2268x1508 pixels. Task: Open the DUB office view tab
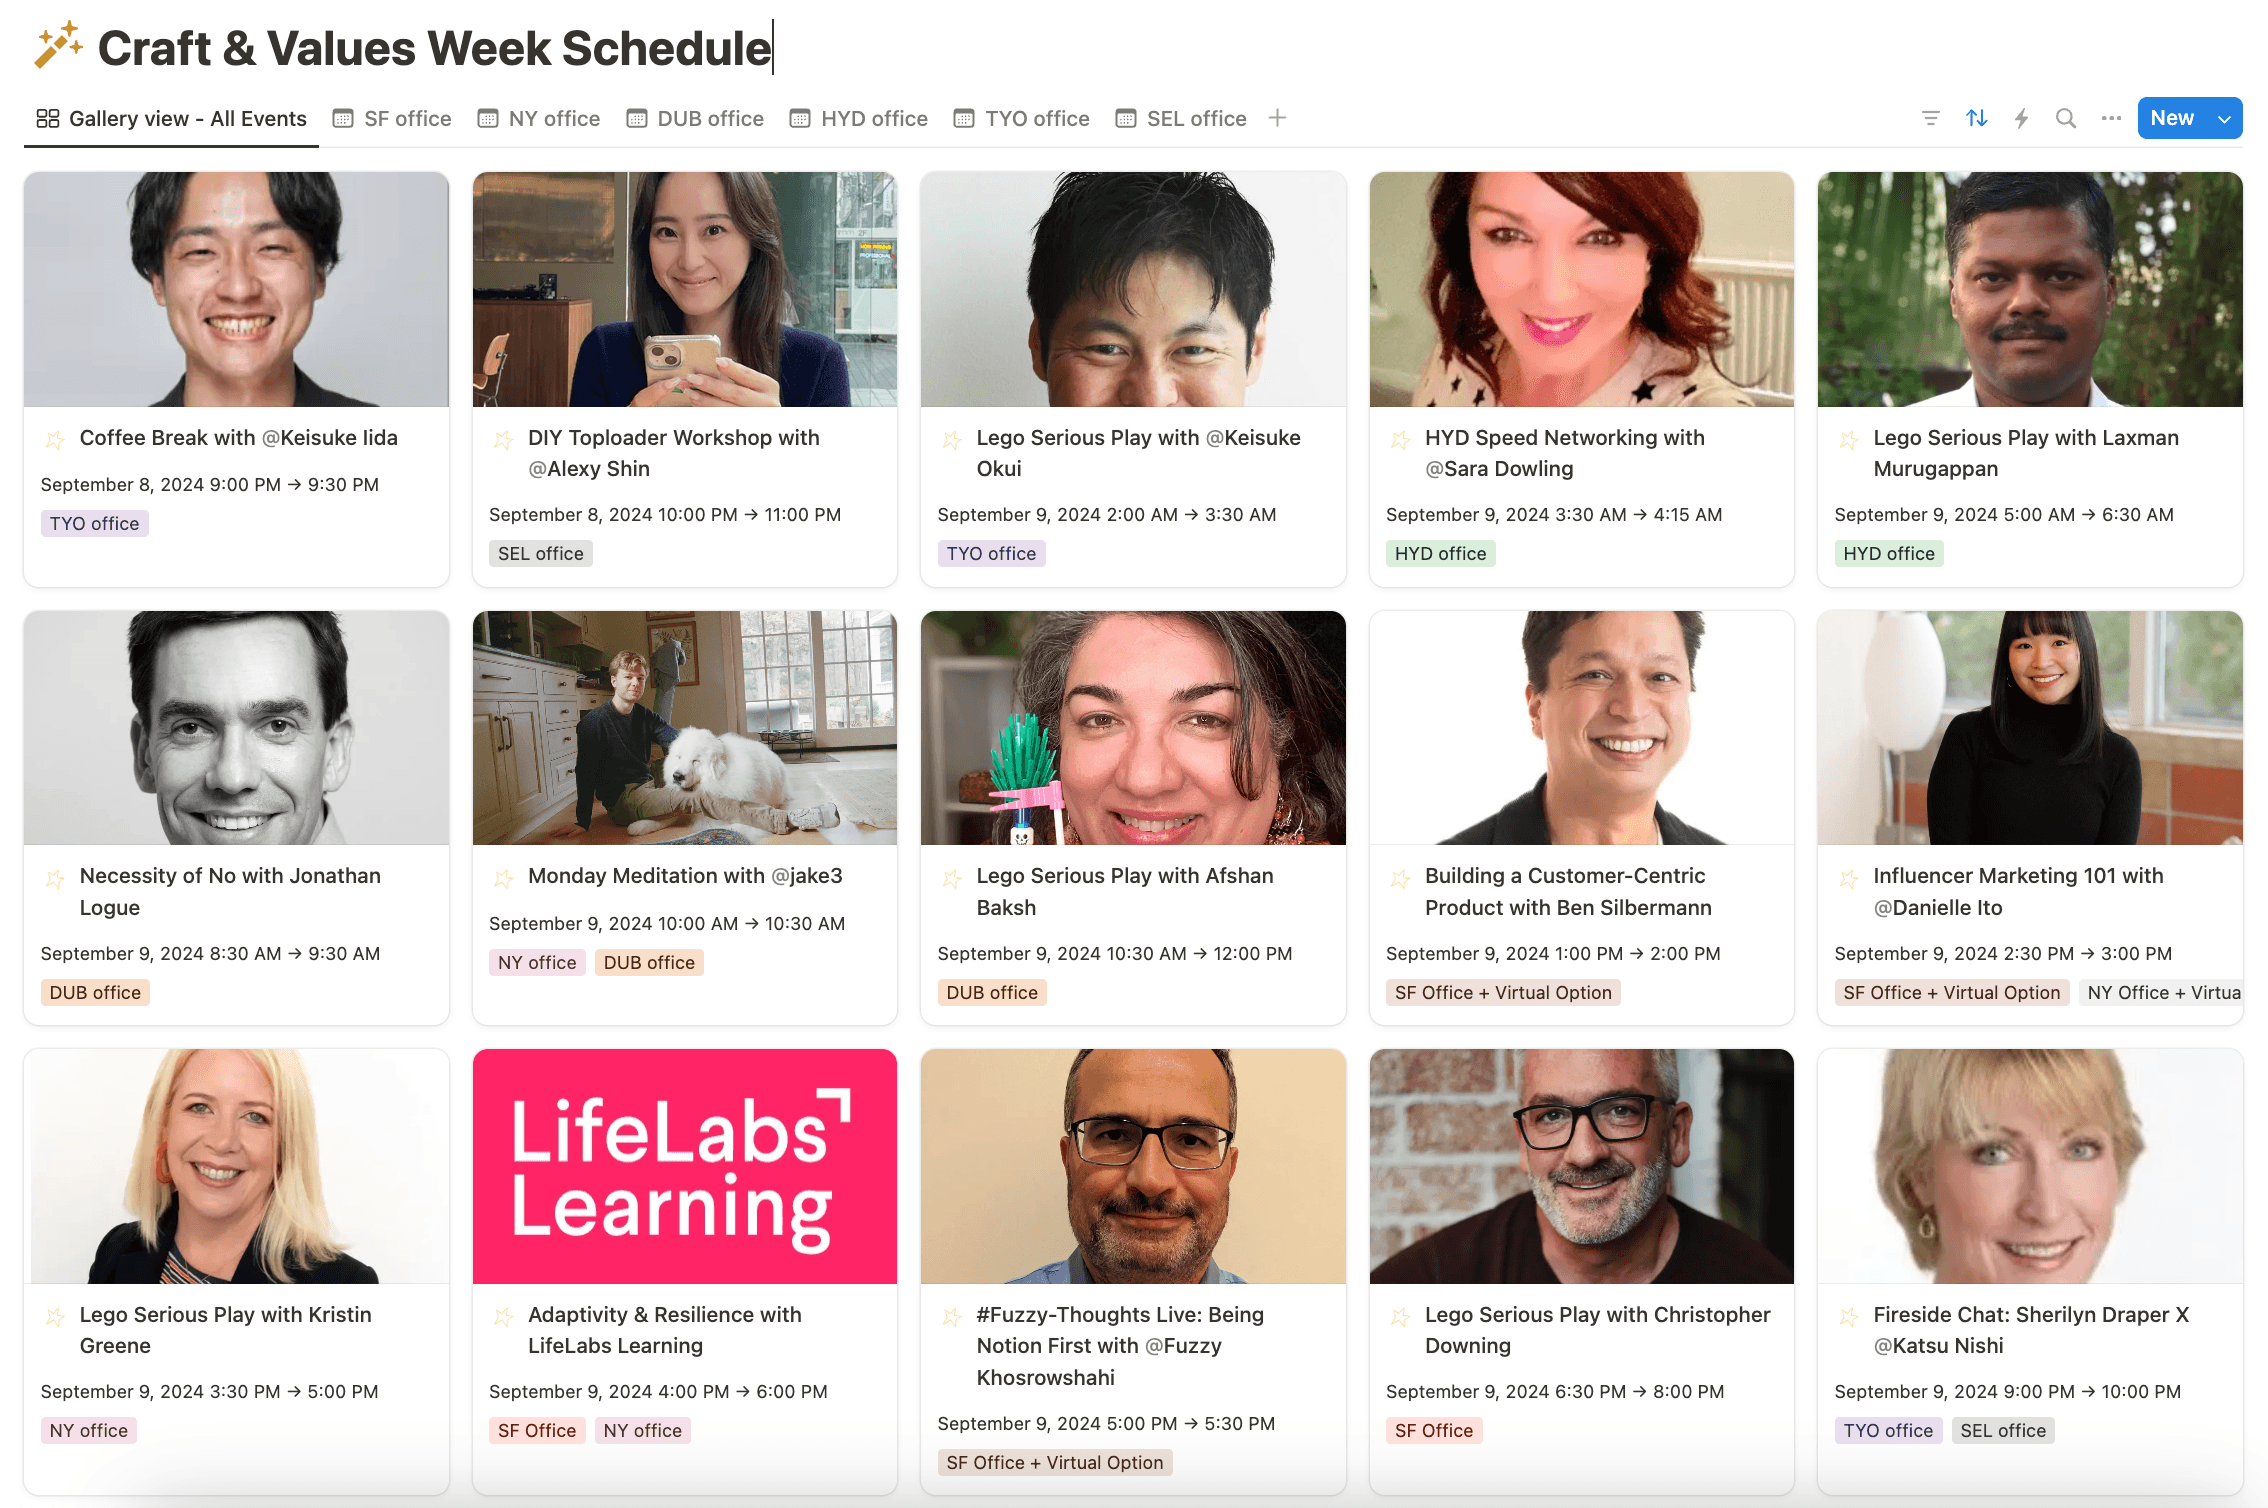pyautogui.click(x=695, y=119)
